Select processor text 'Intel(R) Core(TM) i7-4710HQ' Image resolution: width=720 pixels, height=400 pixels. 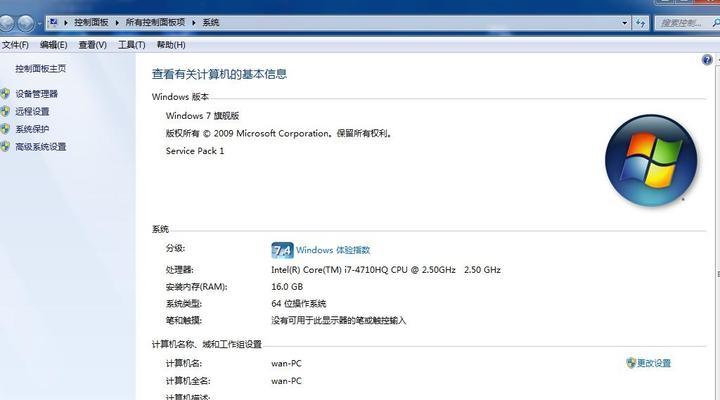[330, 270]
